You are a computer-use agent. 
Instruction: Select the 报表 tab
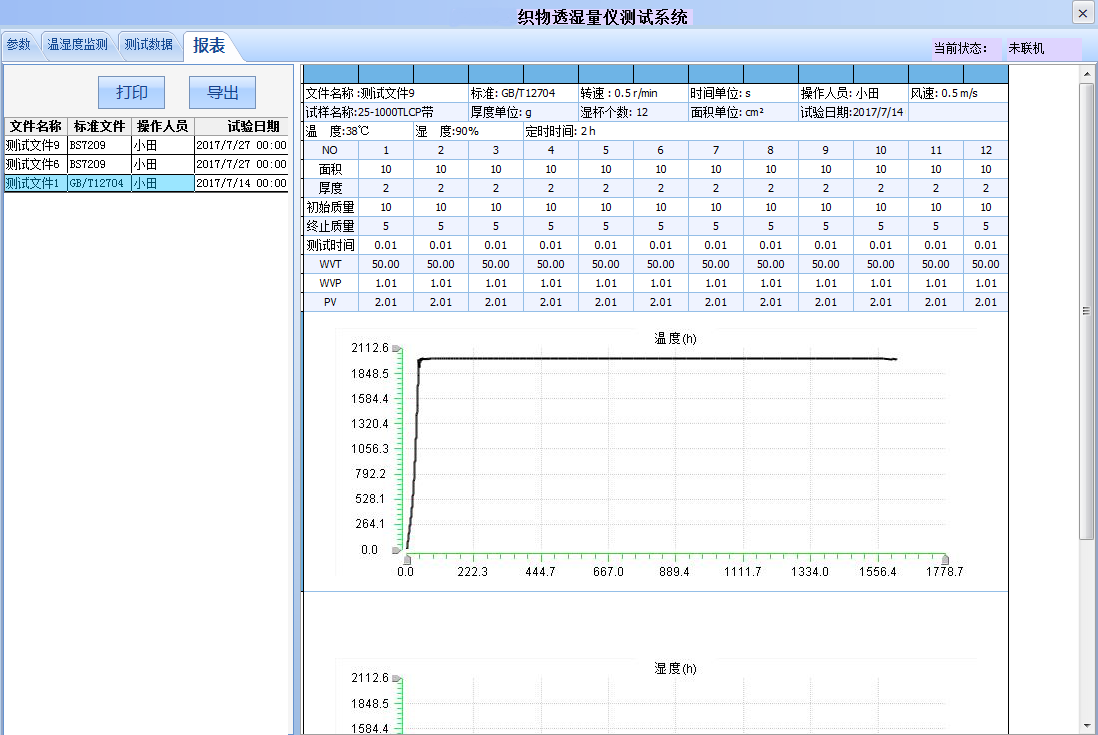[207, 46]
